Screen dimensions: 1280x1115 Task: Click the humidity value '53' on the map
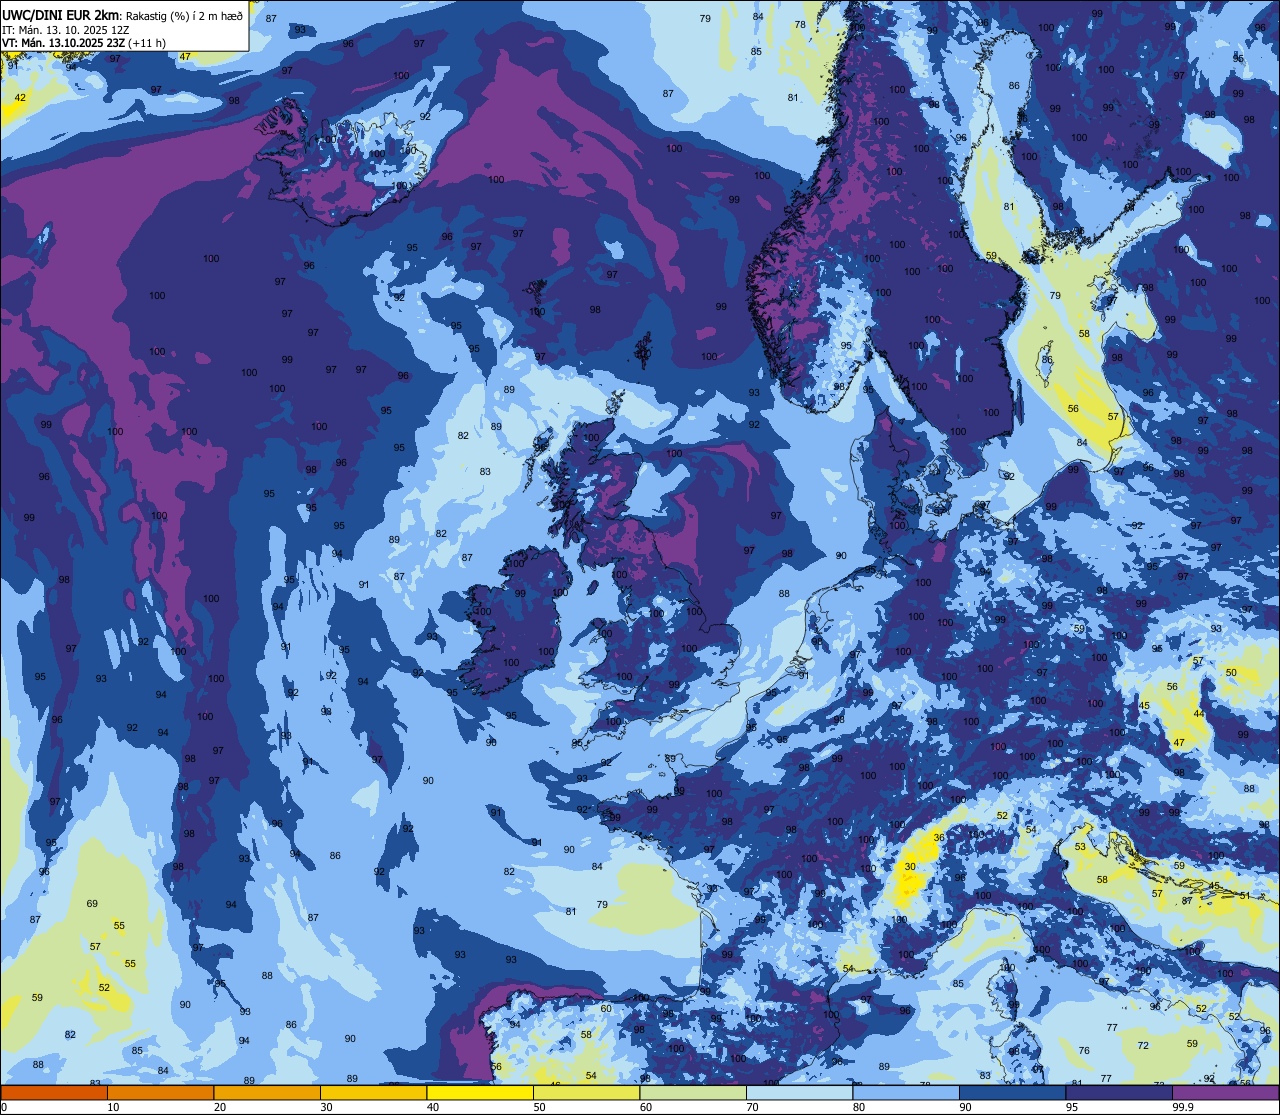pos(1080,848)
